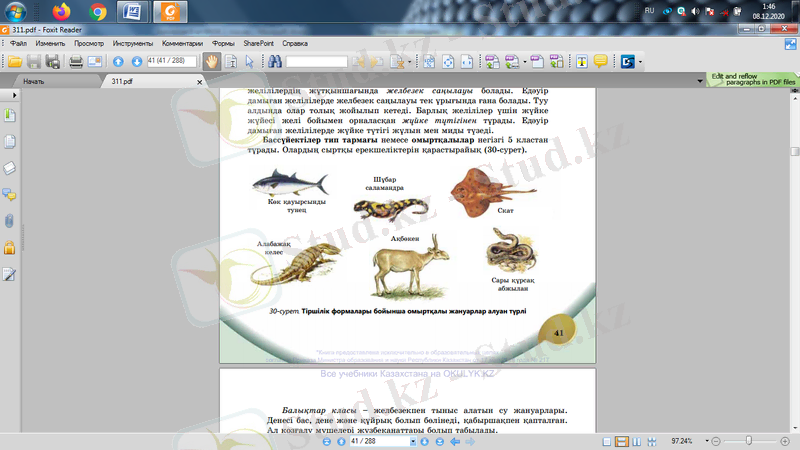800x450 pixels.
Task: Toggle continuous page view in status bar
Action: pos(621,441)
